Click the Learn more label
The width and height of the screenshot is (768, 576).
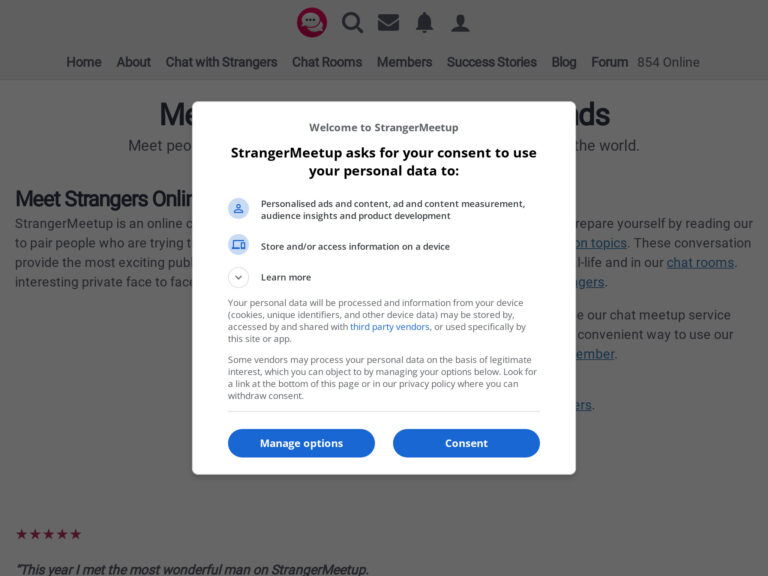(286, 277)
